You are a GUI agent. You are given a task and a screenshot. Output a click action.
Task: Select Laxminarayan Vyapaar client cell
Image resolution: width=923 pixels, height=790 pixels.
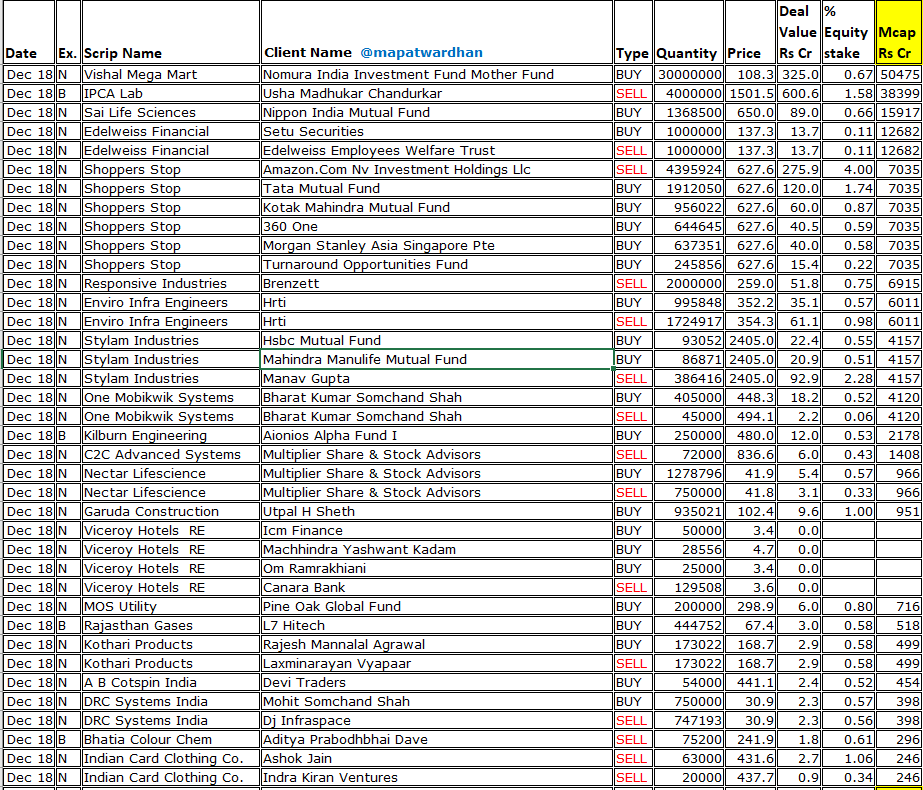437,663
